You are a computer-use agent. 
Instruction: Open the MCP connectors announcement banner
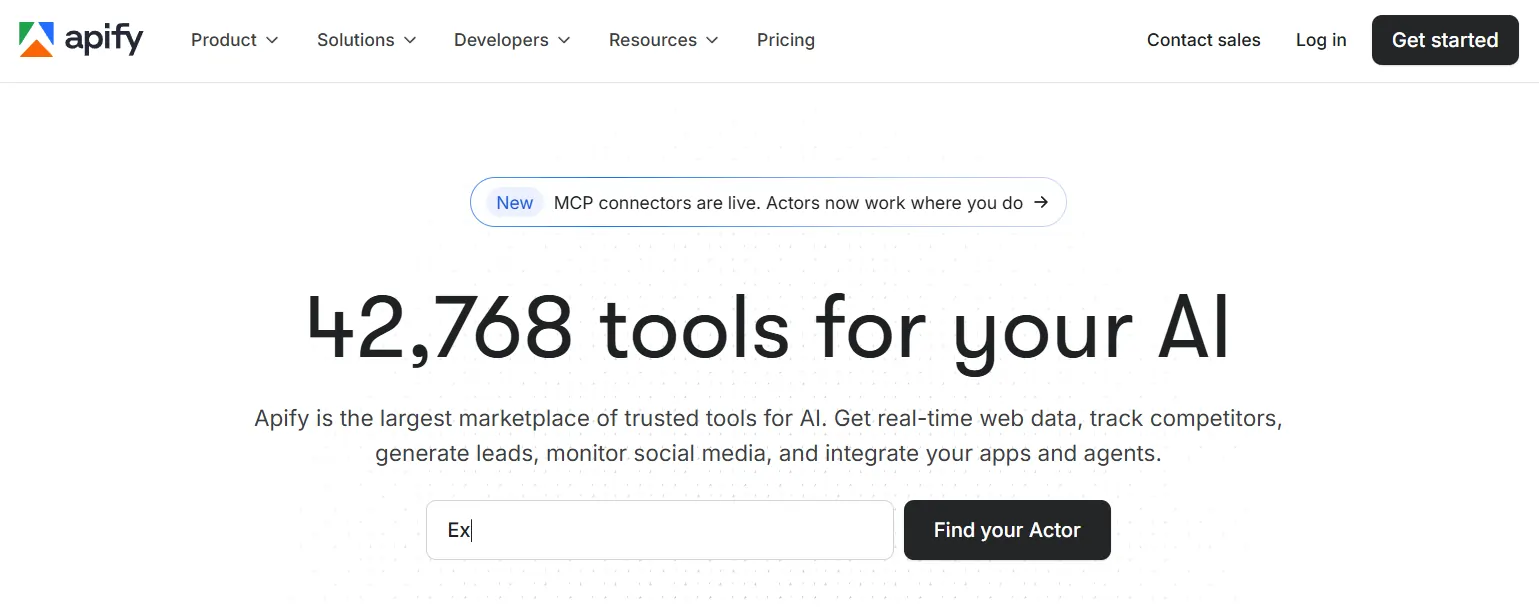pos(768,202)
